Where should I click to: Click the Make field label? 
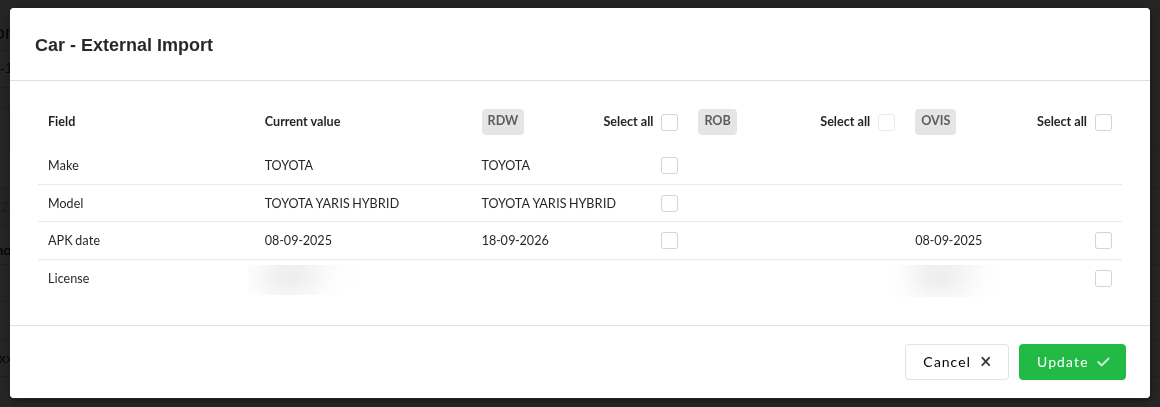coord(63,165)
